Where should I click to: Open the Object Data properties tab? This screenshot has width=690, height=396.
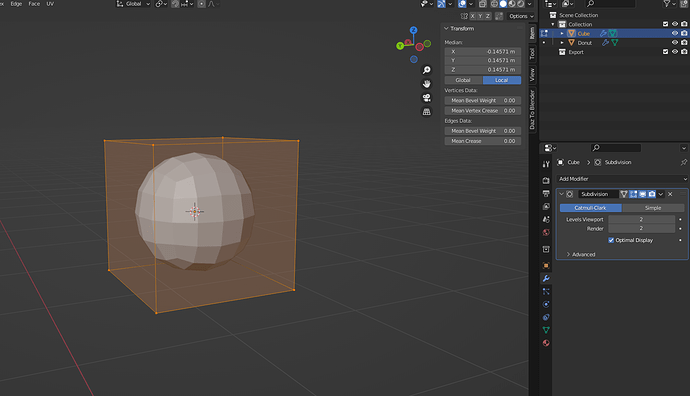coord(546,330)
